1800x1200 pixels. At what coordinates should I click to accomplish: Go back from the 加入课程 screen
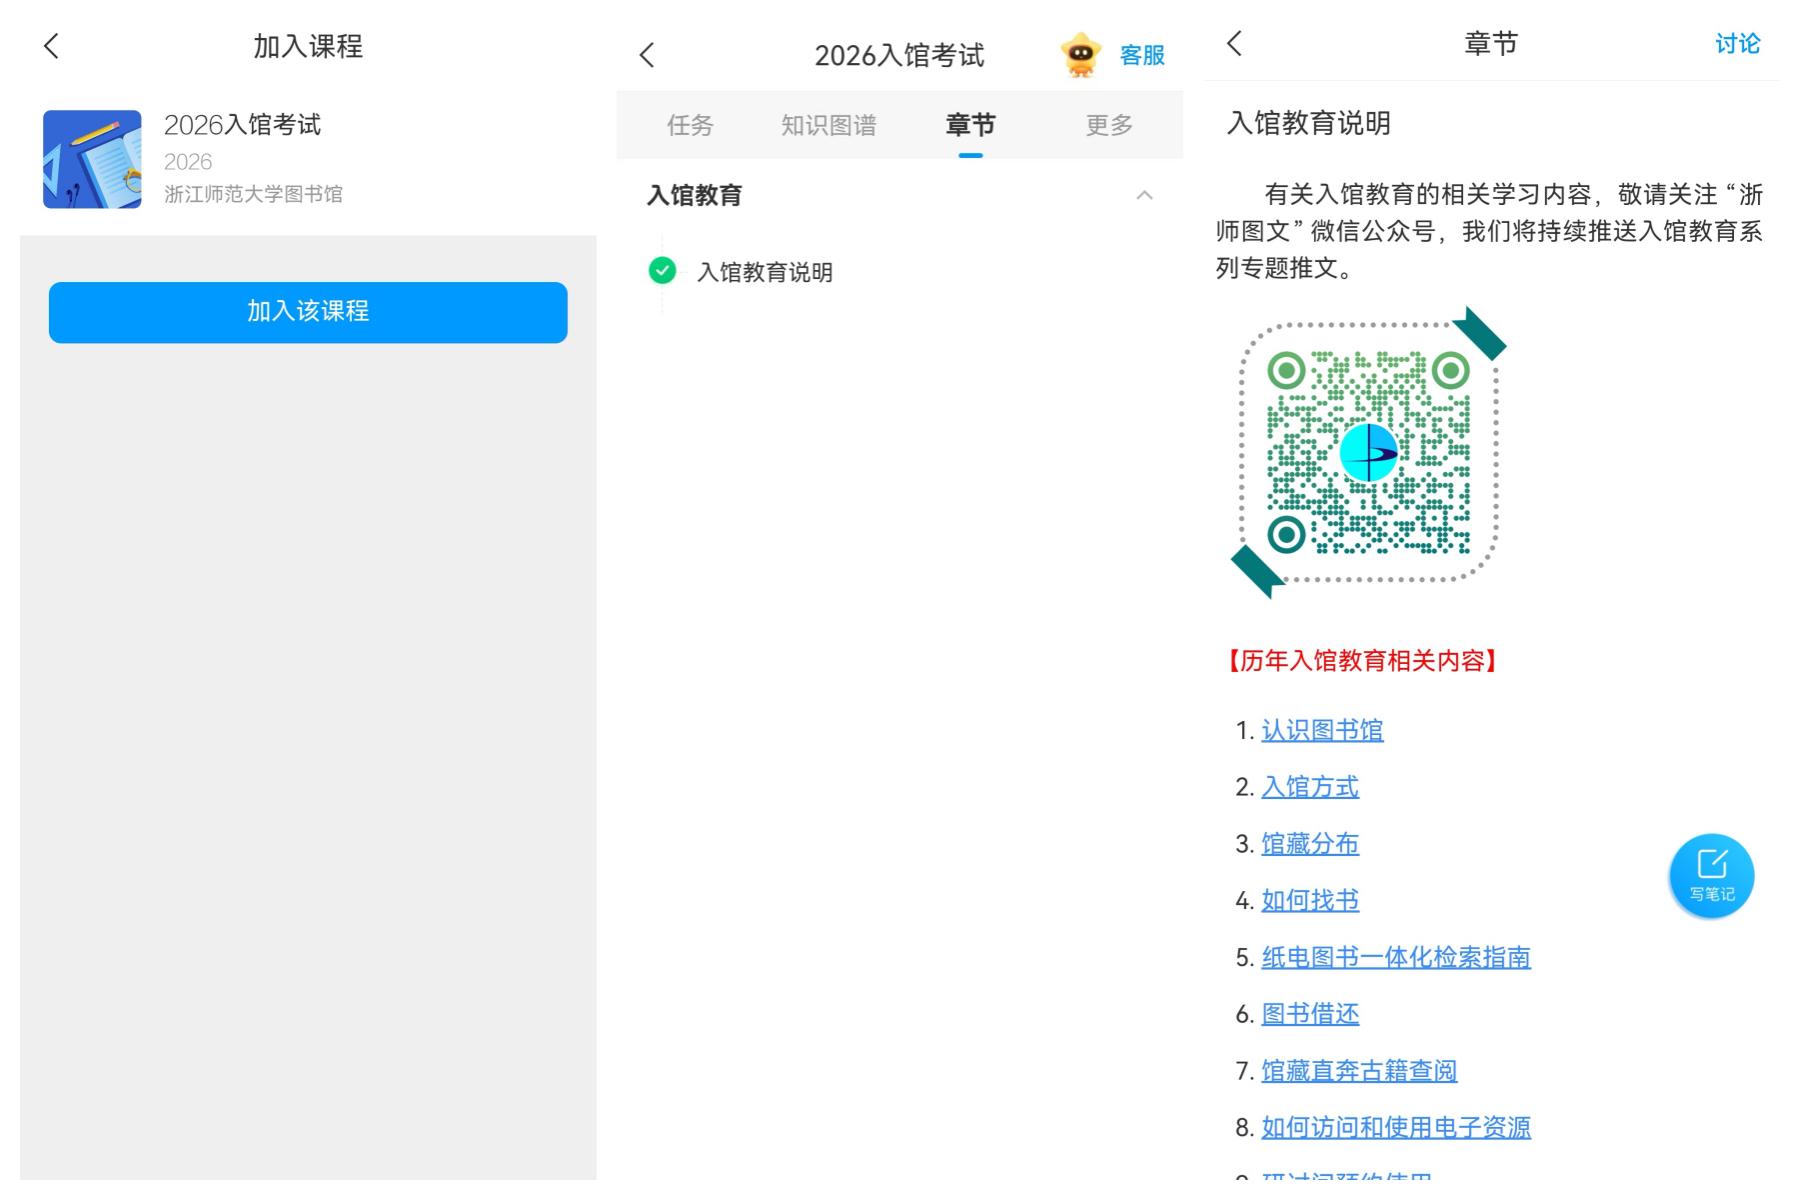coord(52,46)
